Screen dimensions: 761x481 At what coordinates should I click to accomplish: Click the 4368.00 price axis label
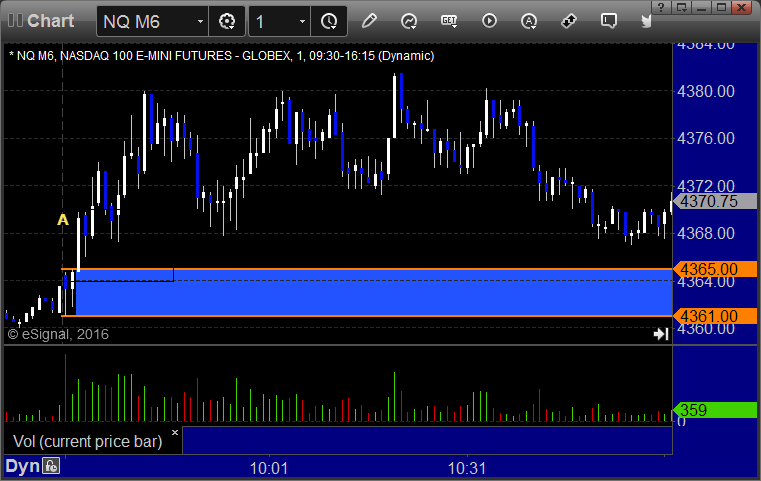706,233
